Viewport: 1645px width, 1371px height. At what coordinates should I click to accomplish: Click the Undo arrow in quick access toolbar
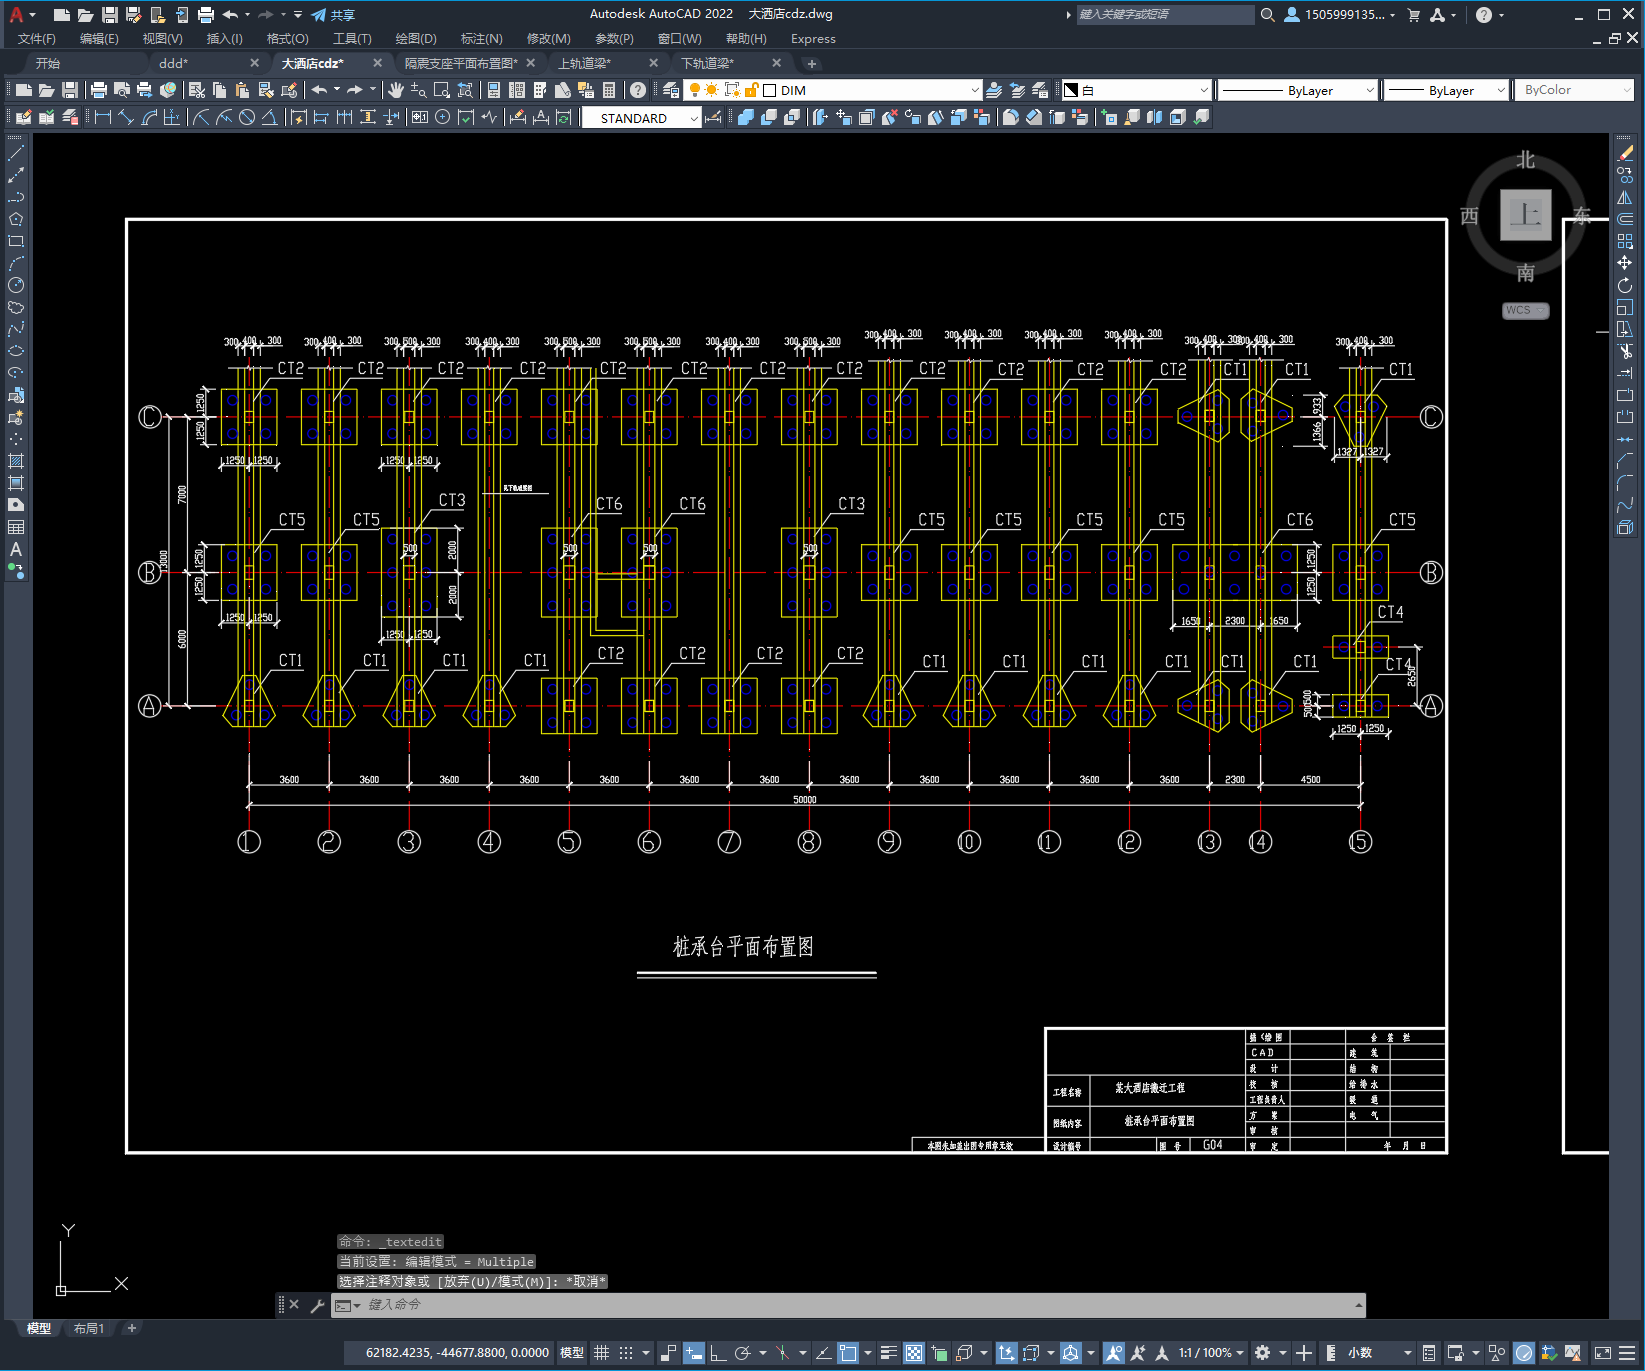click(231, 15)
